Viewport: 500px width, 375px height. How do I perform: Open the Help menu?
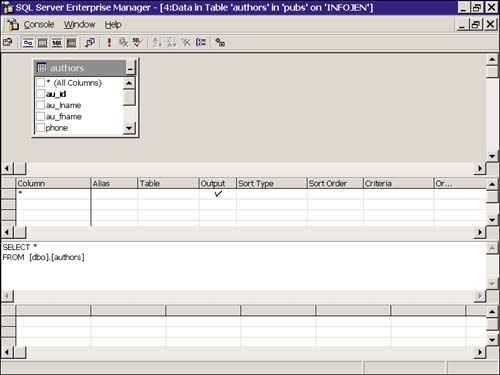click(x=113, y=25)
